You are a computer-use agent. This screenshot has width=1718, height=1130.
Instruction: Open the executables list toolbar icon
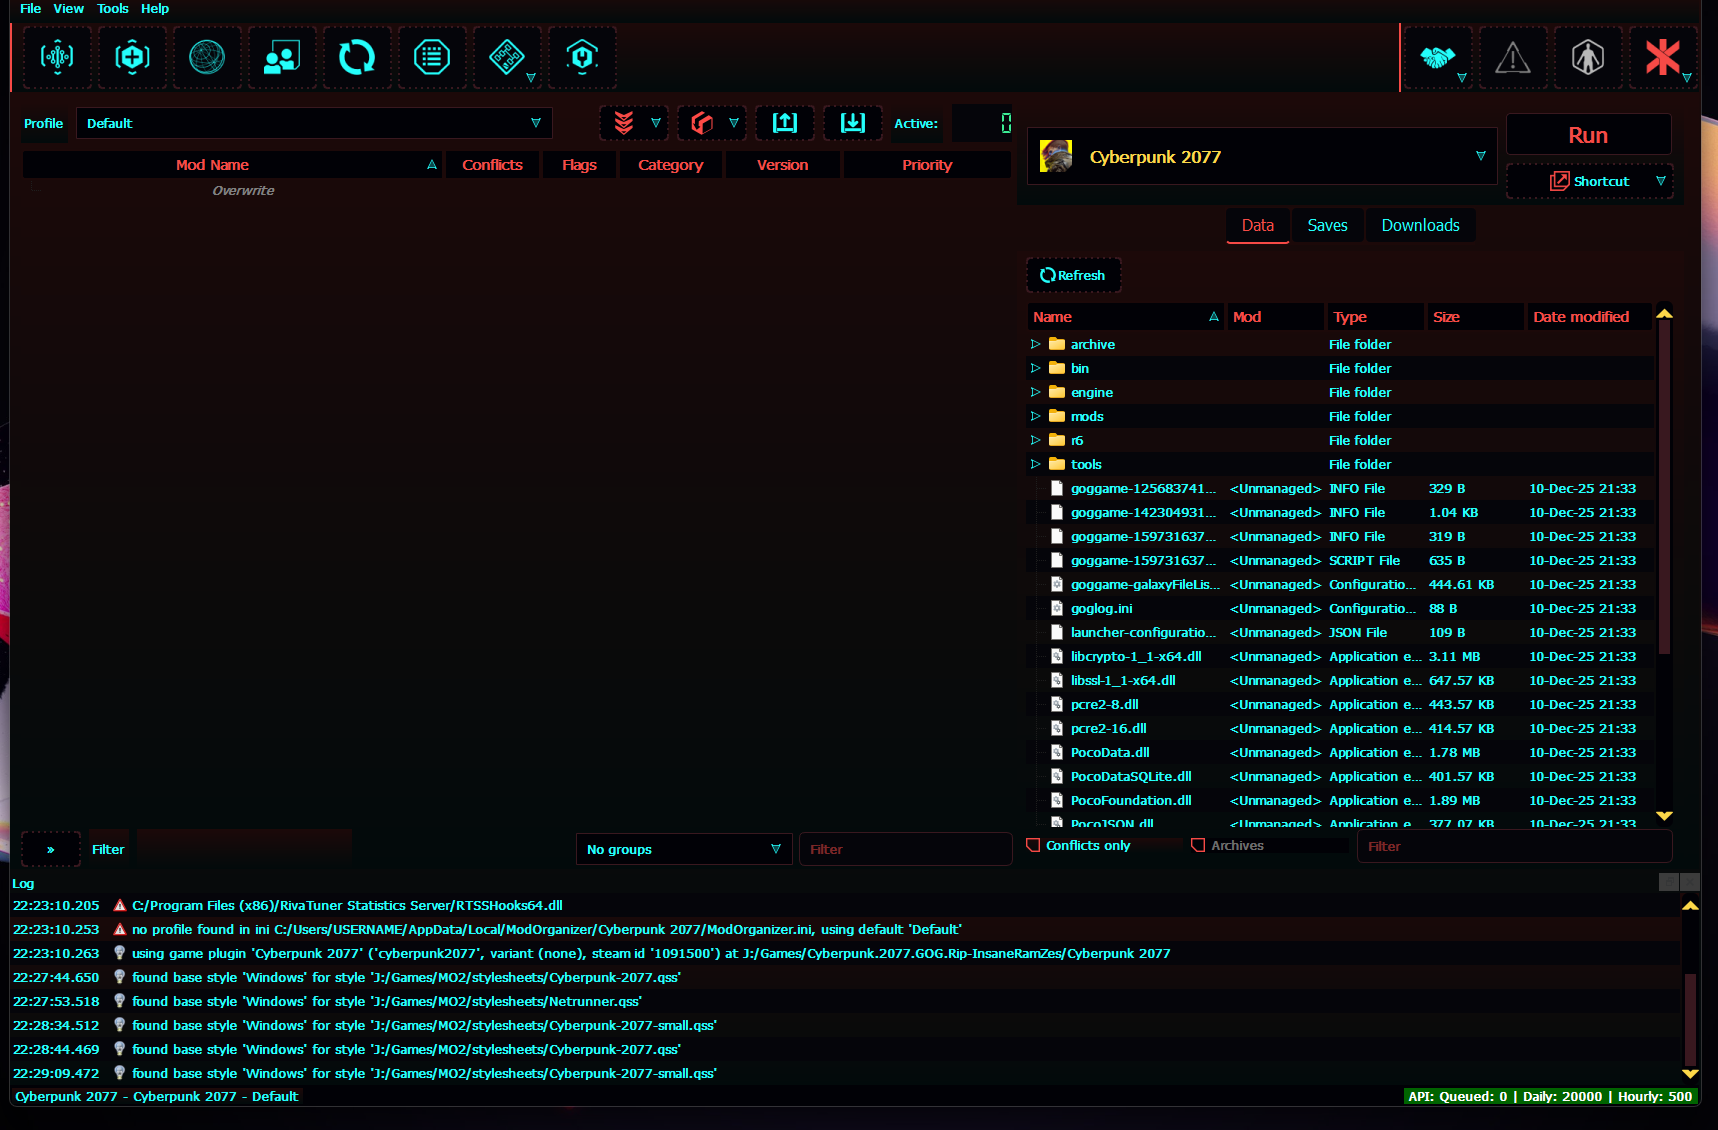[432, 57]
